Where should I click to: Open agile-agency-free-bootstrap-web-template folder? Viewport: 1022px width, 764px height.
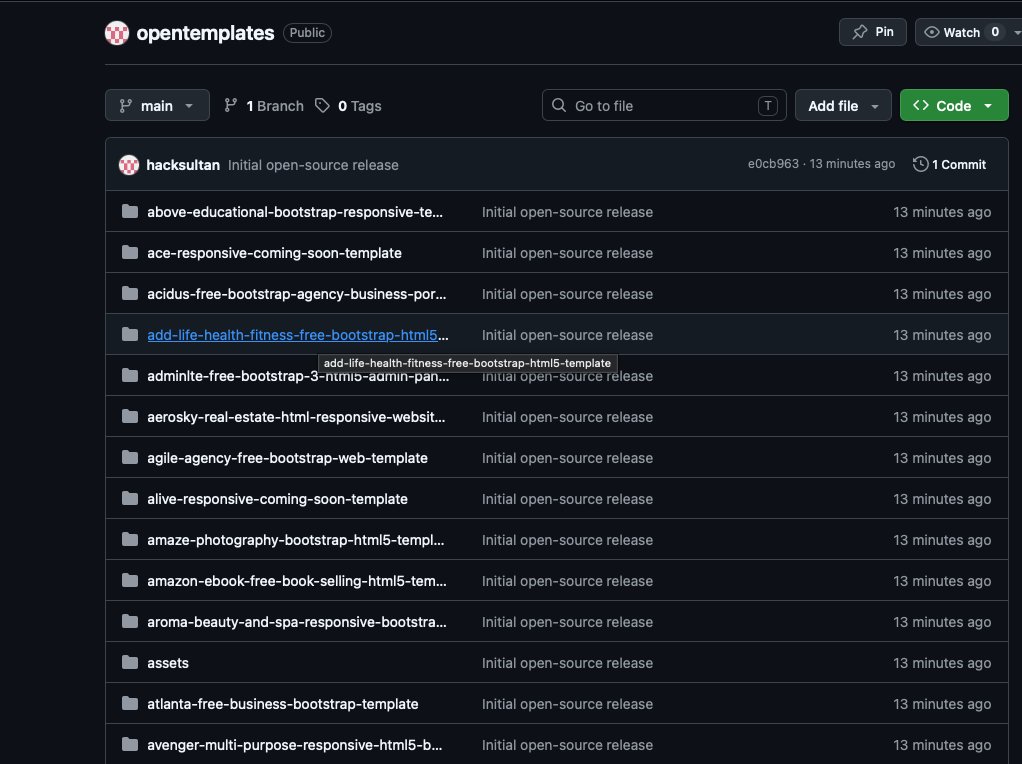pyautogui.click(x=287, y=458)
